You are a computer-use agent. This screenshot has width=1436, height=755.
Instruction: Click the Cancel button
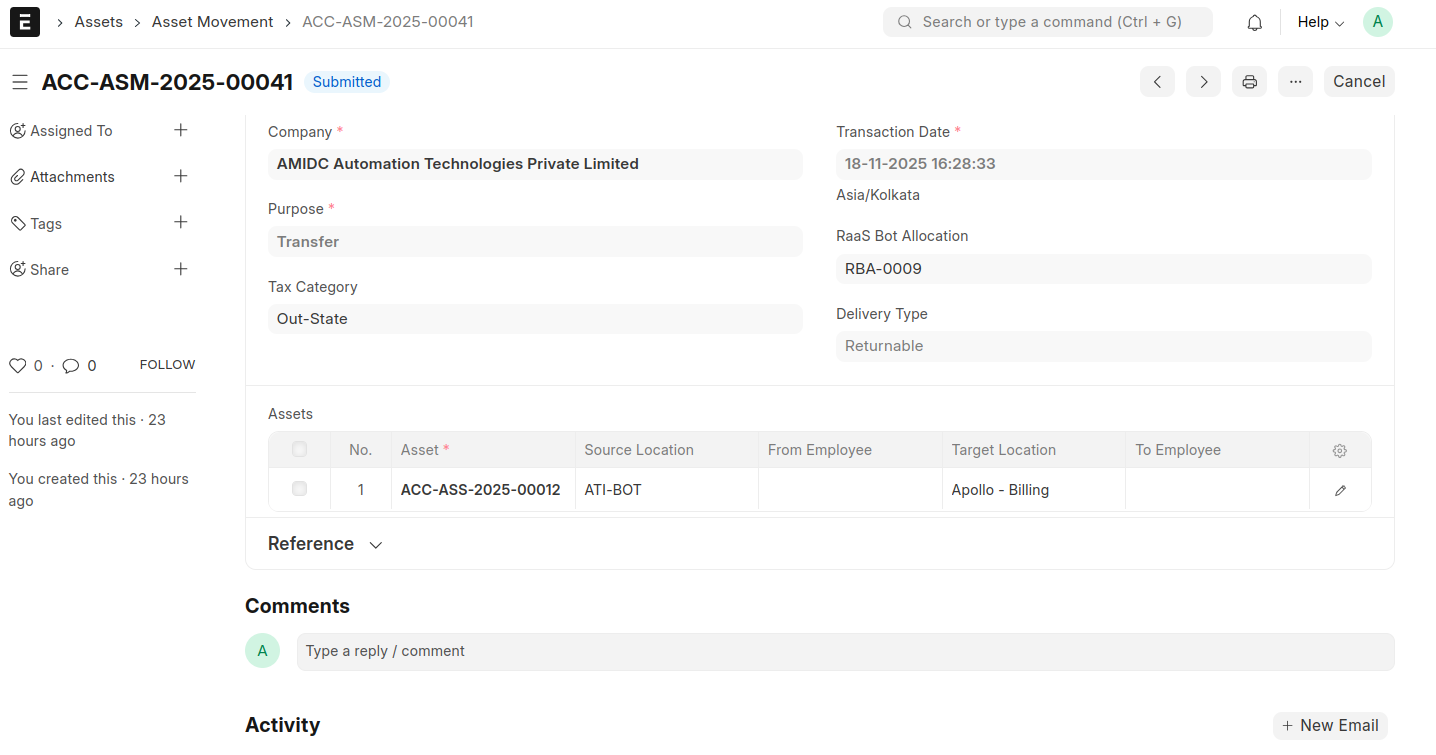pos(1358,82)
